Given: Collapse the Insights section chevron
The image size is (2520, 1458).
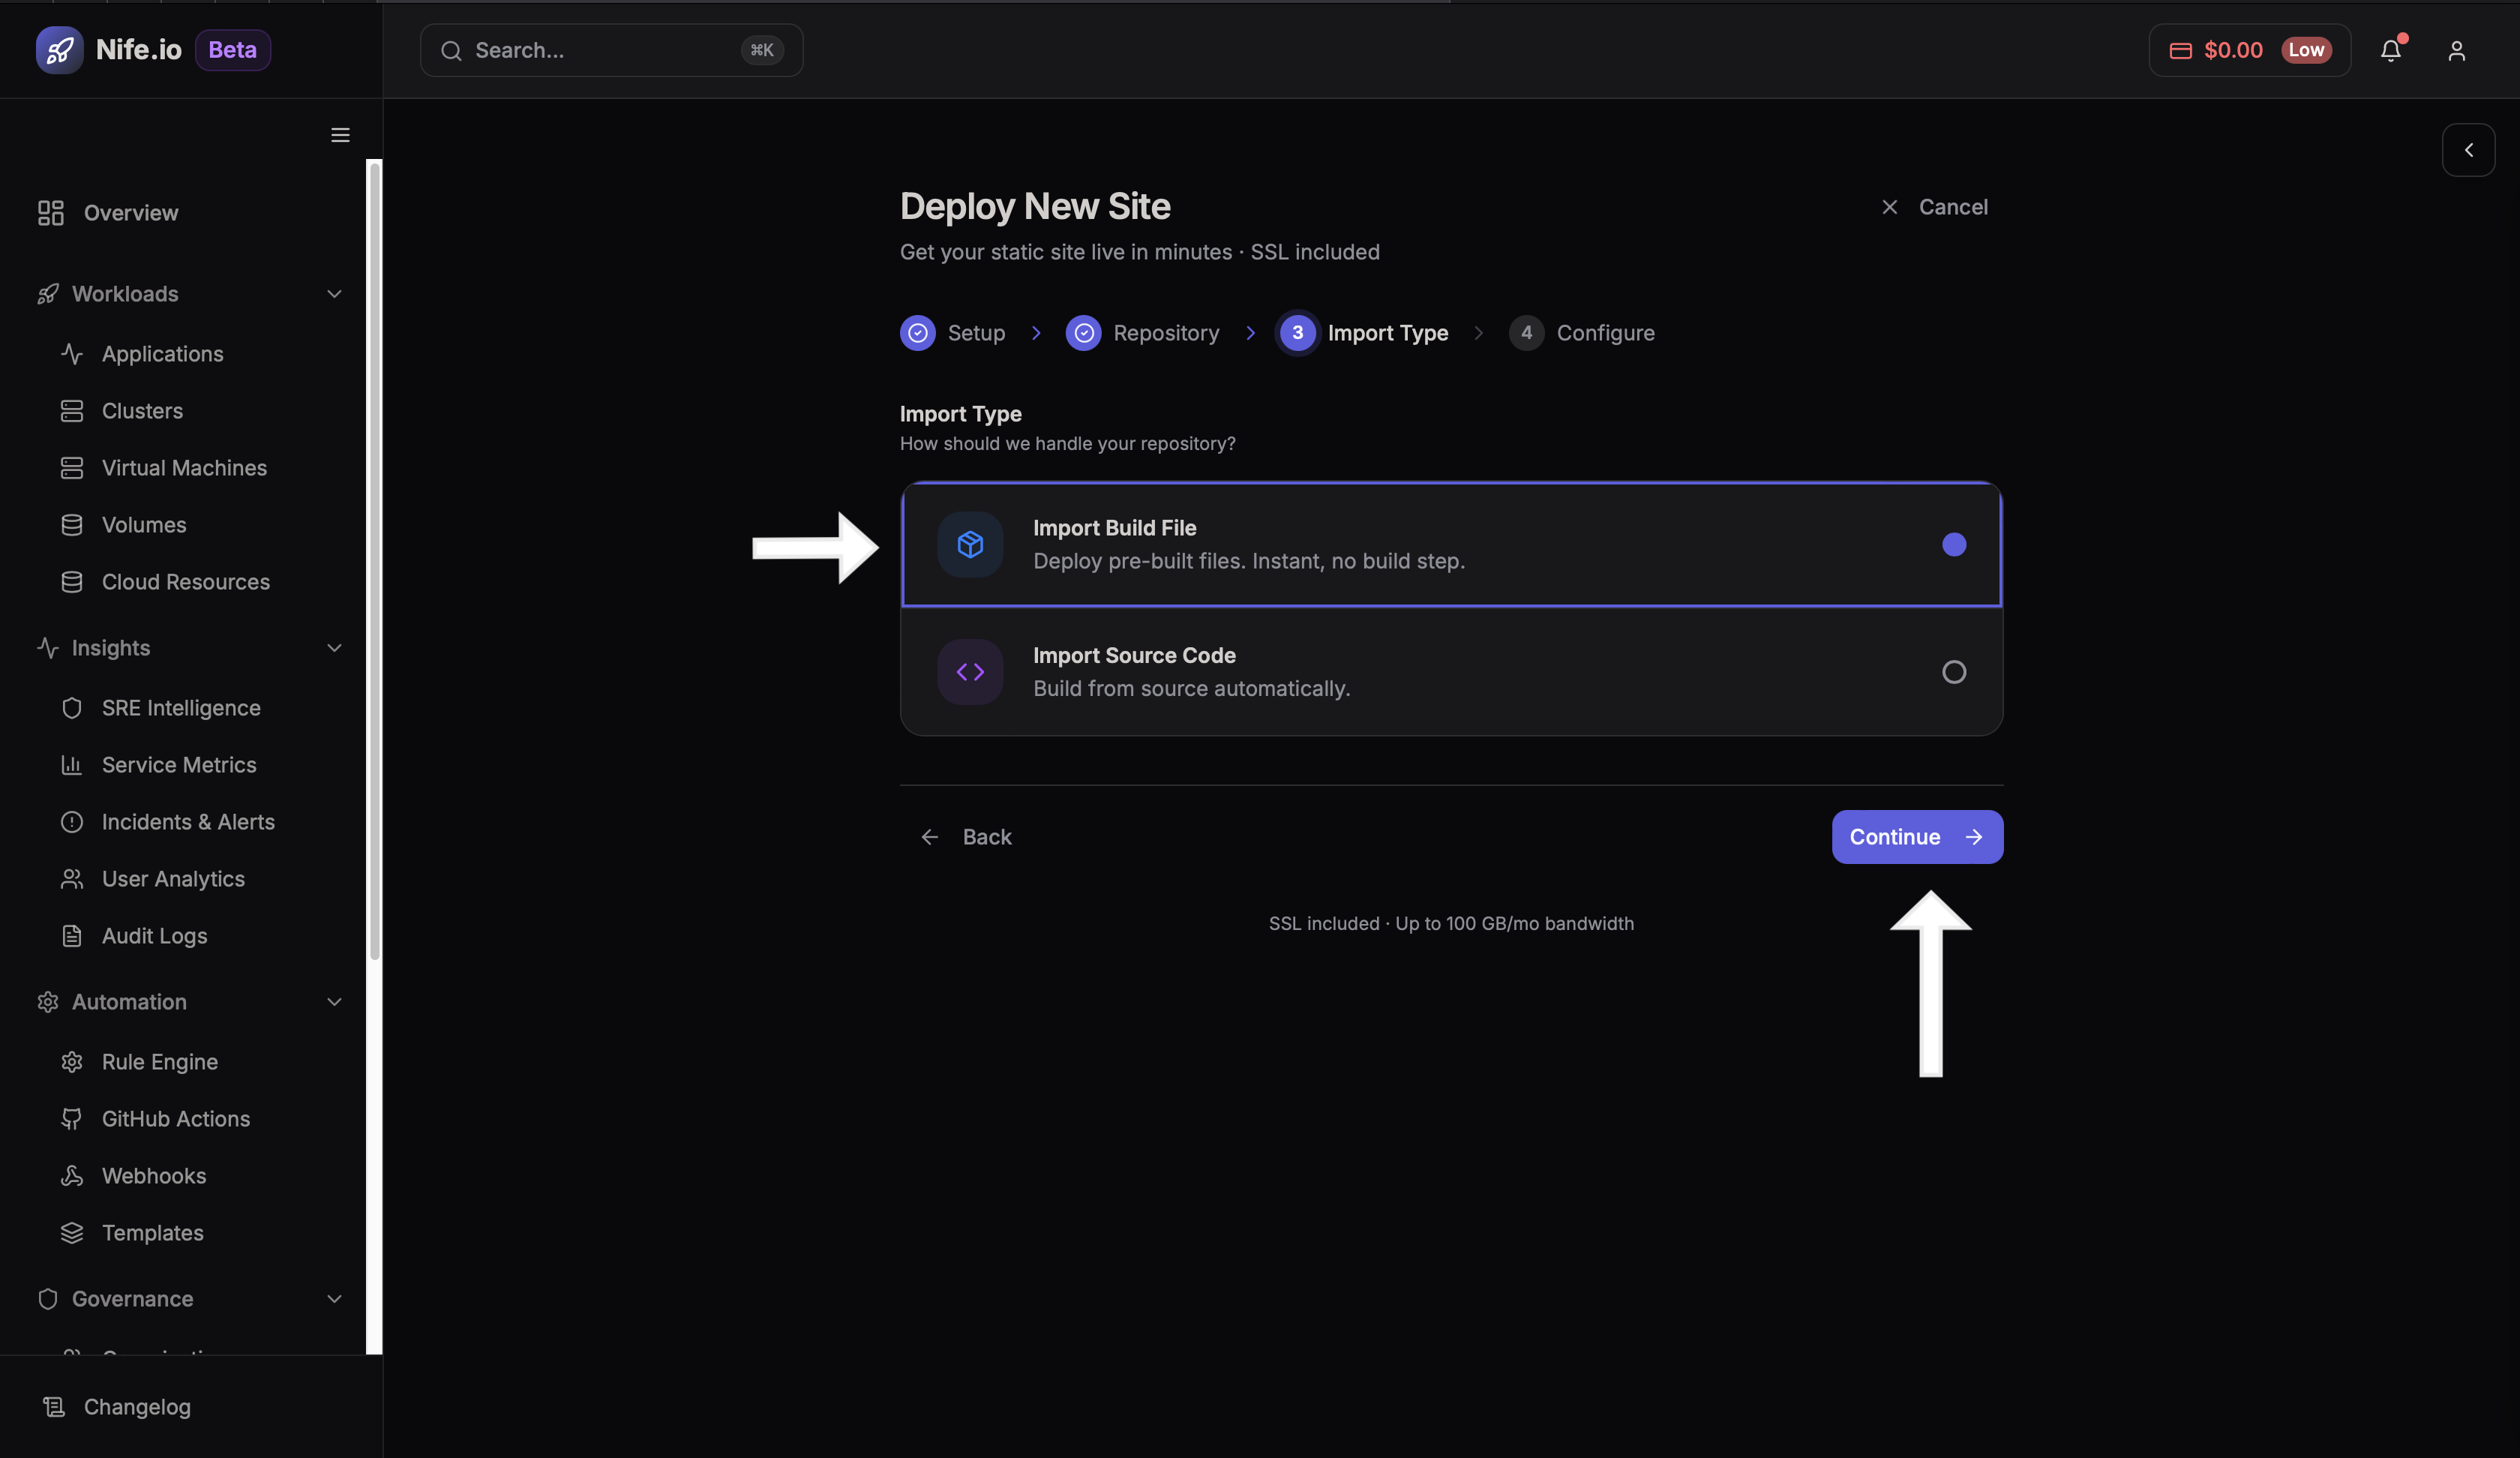Looking at the screenshot, I should [x=334, y=648].
